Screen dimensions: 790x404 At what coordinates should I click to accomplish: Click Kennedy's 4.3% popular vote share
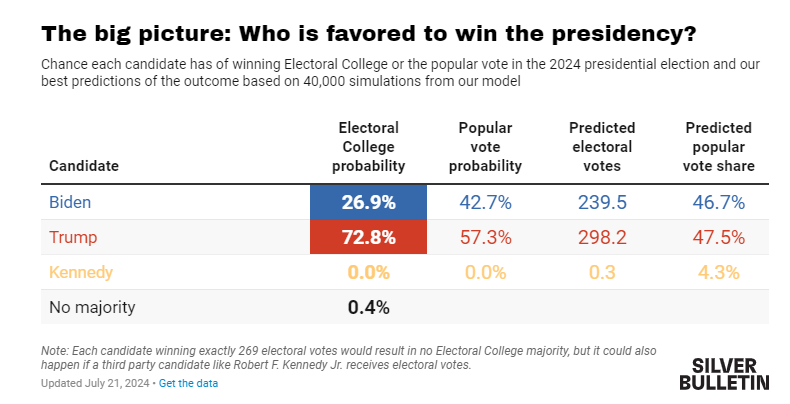point(718,273)
